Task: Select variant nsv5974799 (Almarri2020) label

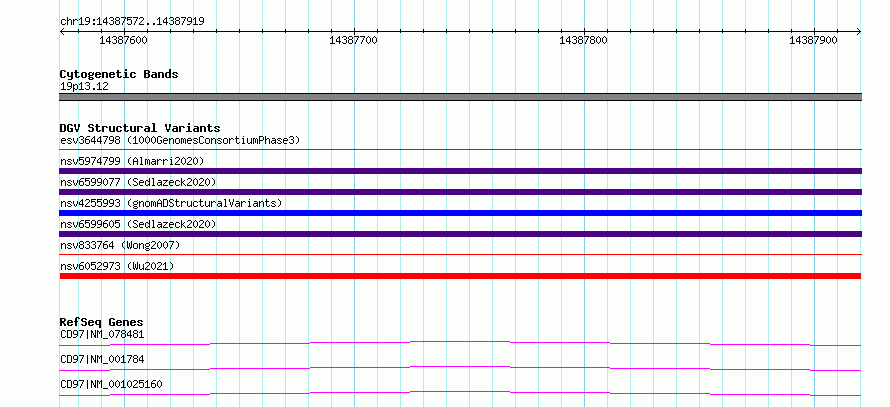Action: (x=132, y=161)
